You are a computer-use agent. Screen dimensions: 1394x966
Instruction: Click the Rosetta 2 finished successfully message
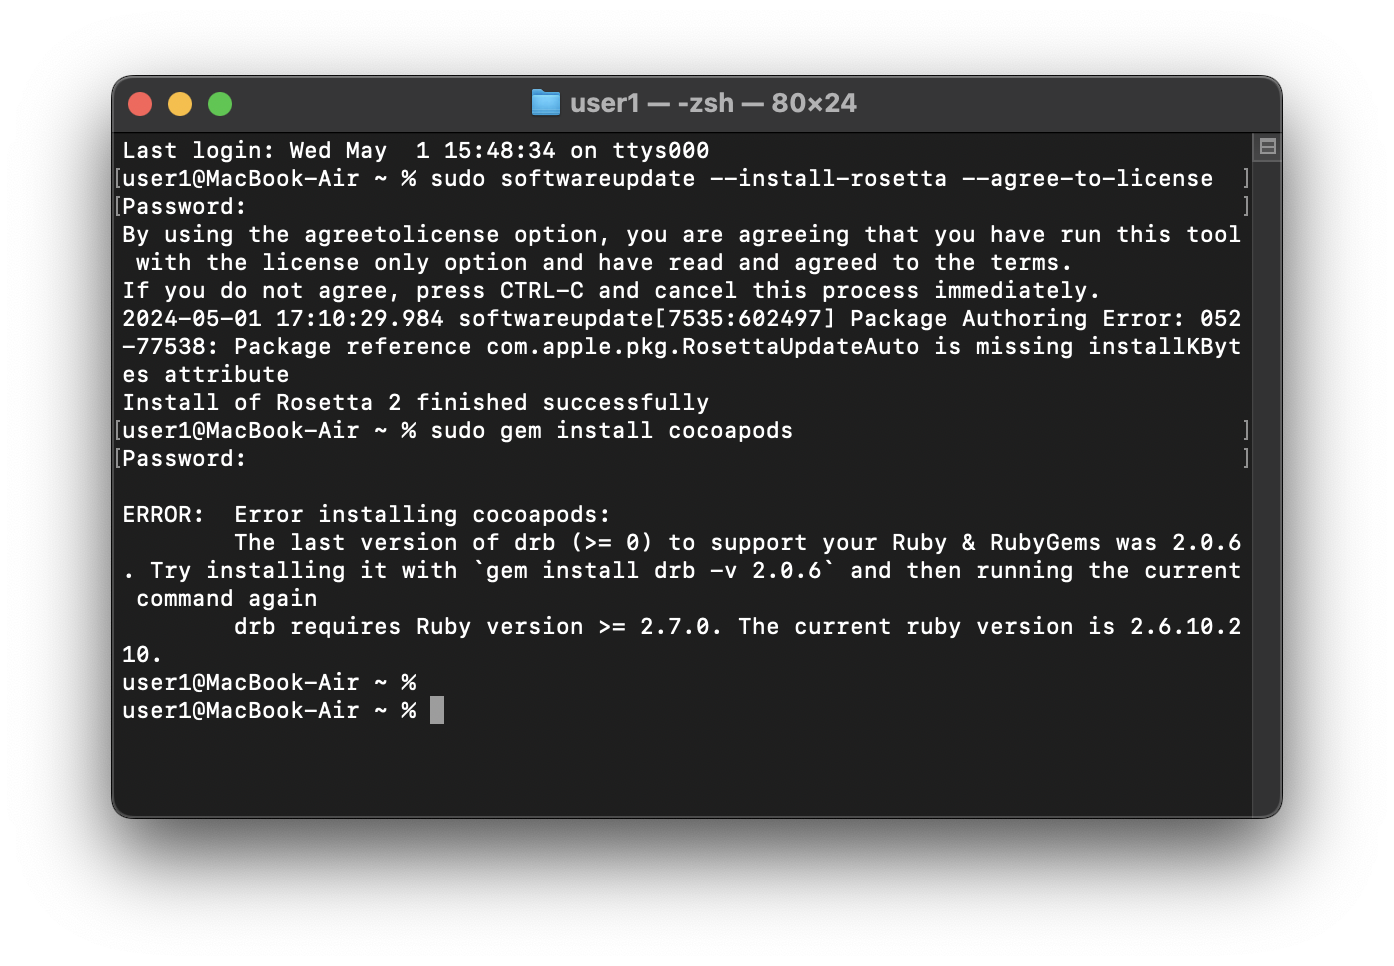[415, 402]
